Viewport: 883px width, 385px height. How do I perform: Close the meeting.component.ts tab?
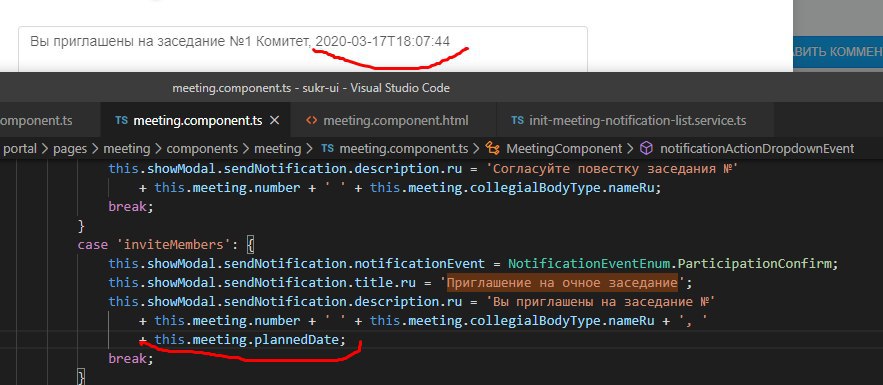pyautogui.click(x=274, y=120)
